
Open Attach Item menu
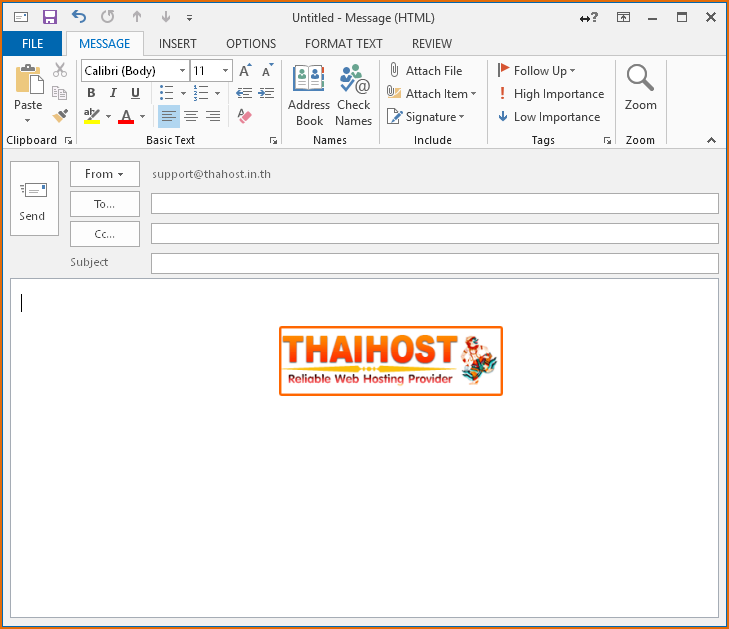432,93
